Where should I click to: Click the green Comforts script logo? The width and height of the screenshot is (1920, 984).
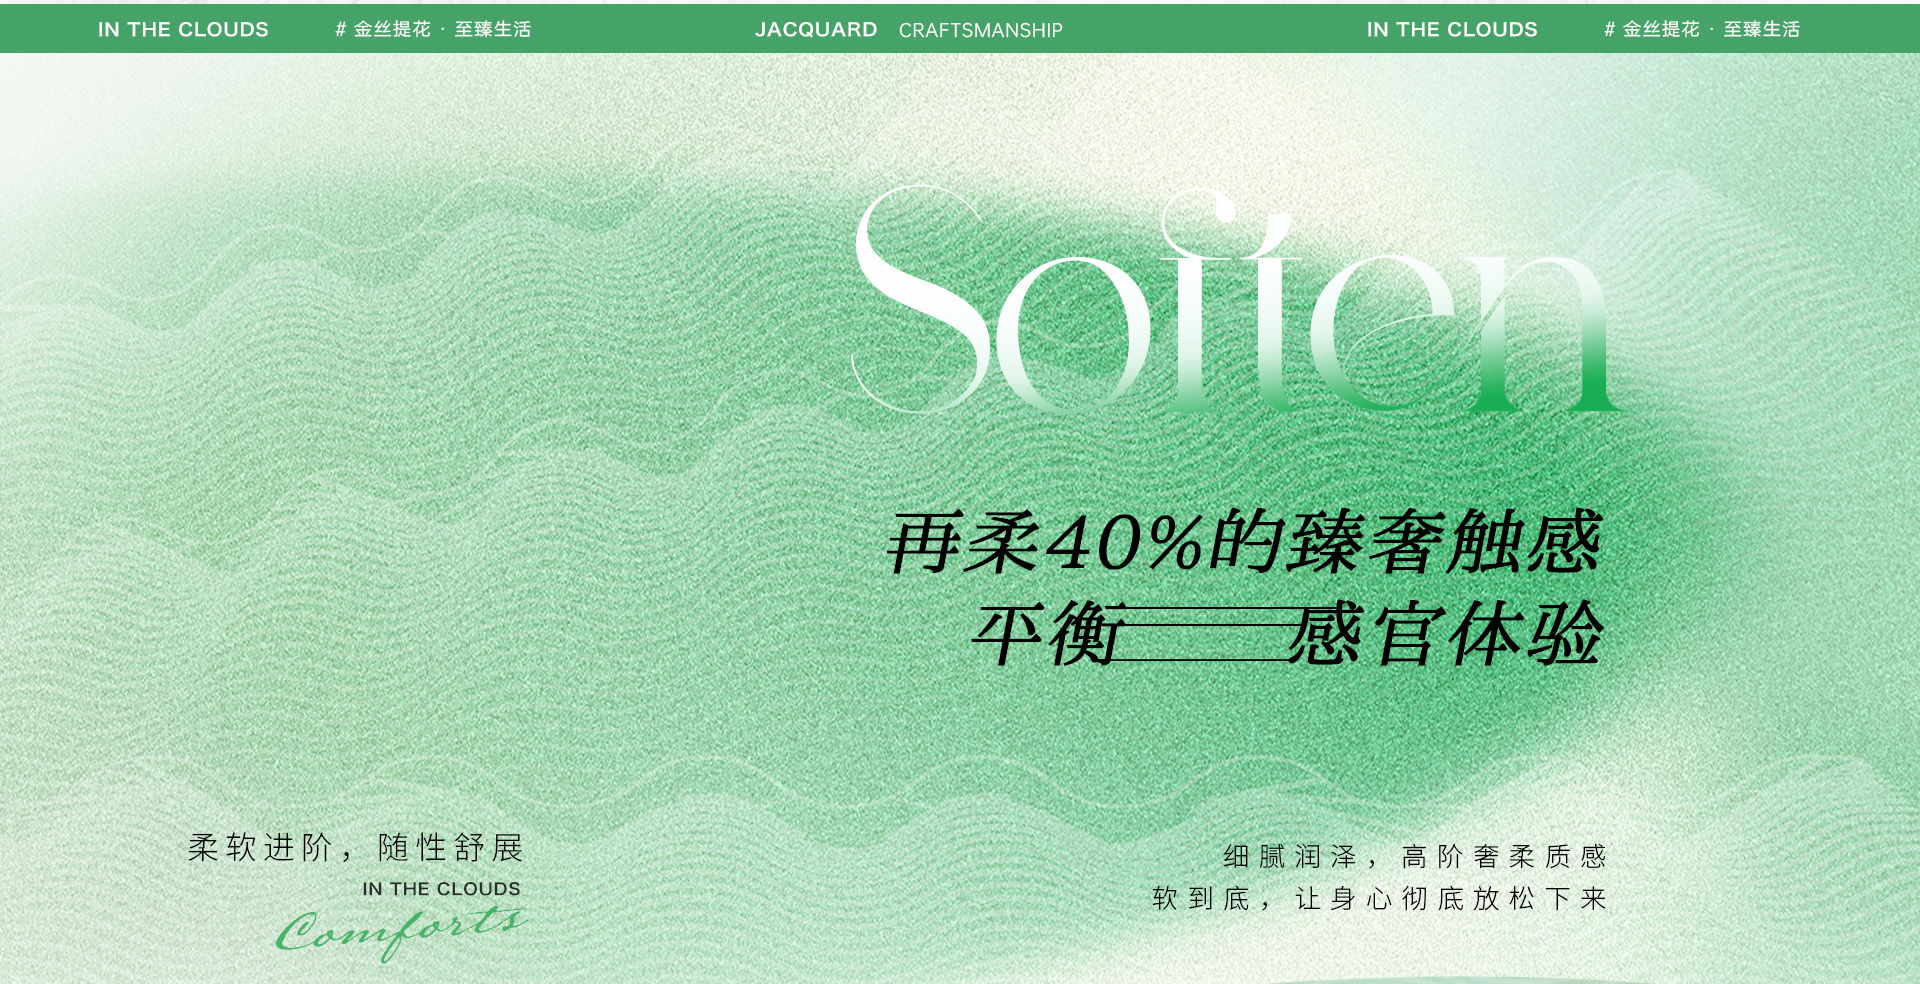pyautogui.click(x=401, y=932)
